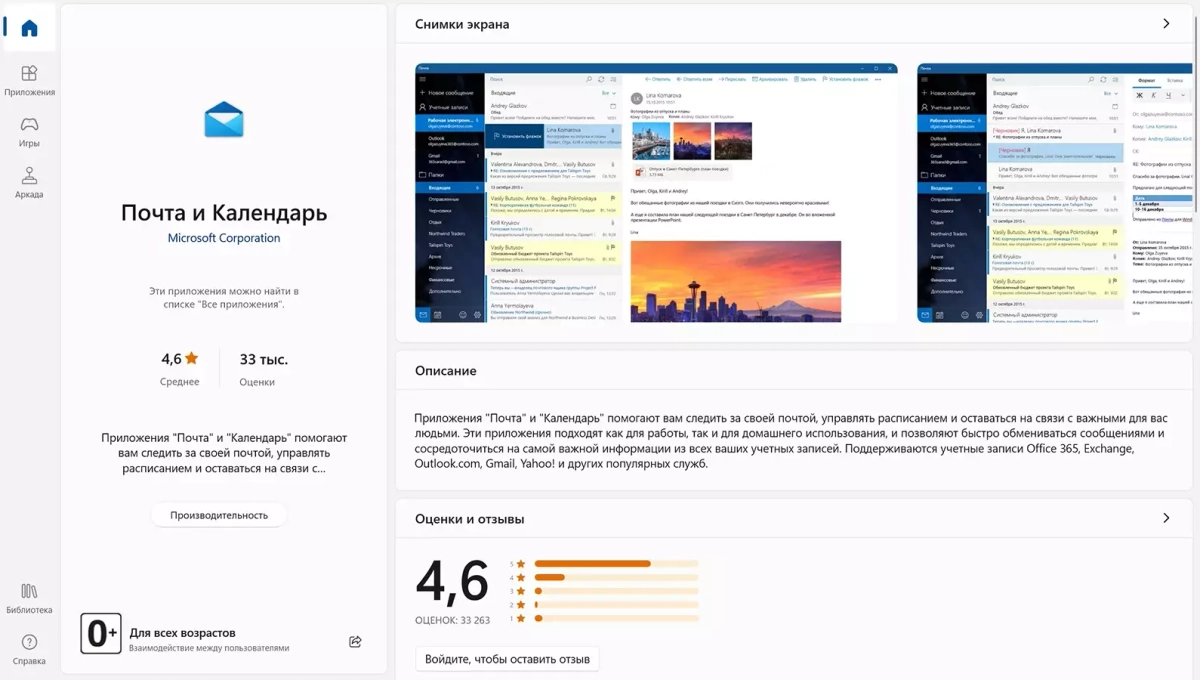Expand the Снимки экрана section chevron
Image resolution: width=1200 pixels, height=680 pixels.
point(1166,24)
